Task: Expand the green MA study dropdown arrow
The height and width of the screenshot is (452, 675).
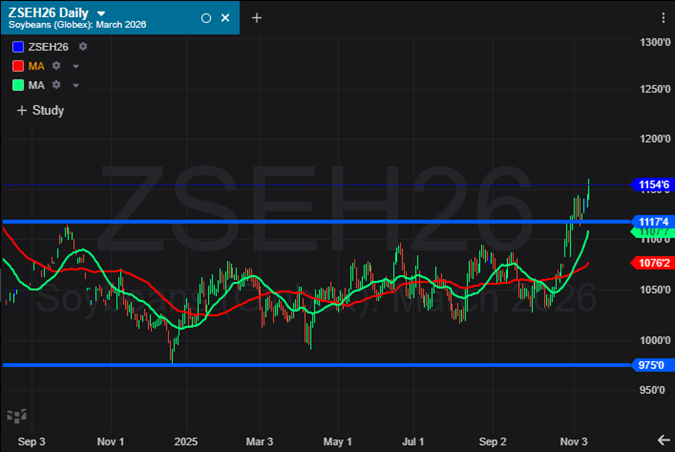Action: (76, 85)
